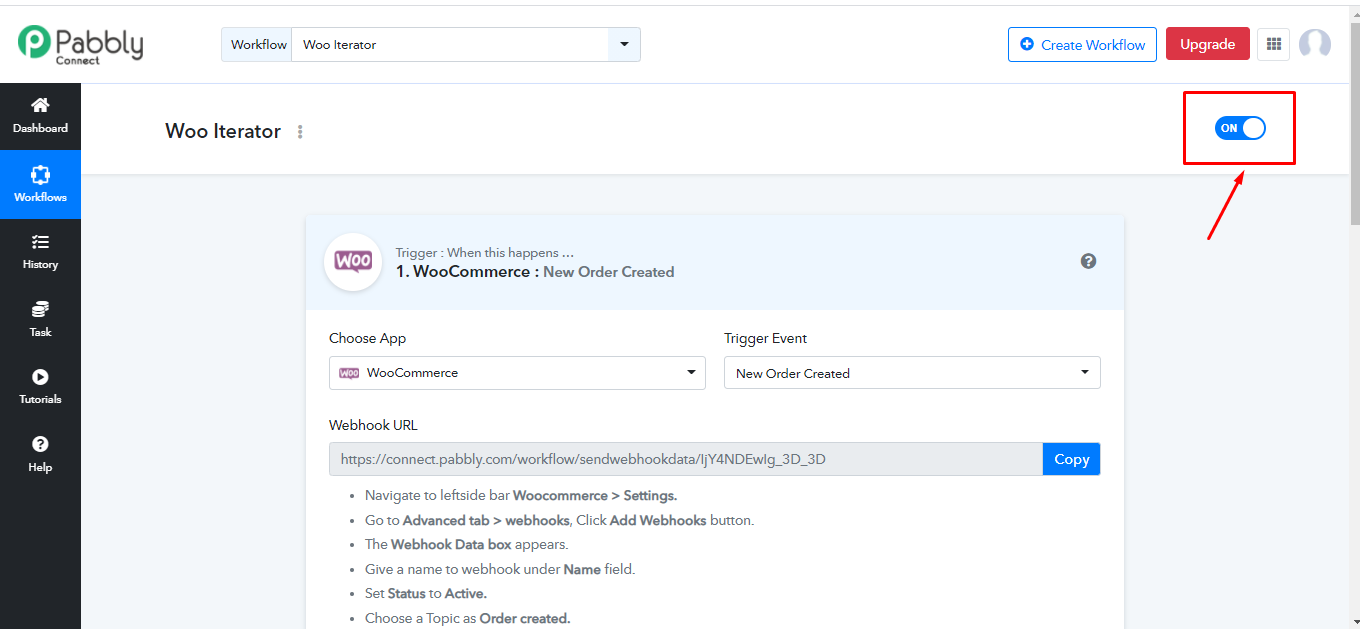Click the 'Woo Iterator' page title
The width and height of the screenshot is (1360, 629).
click(223, 131)
